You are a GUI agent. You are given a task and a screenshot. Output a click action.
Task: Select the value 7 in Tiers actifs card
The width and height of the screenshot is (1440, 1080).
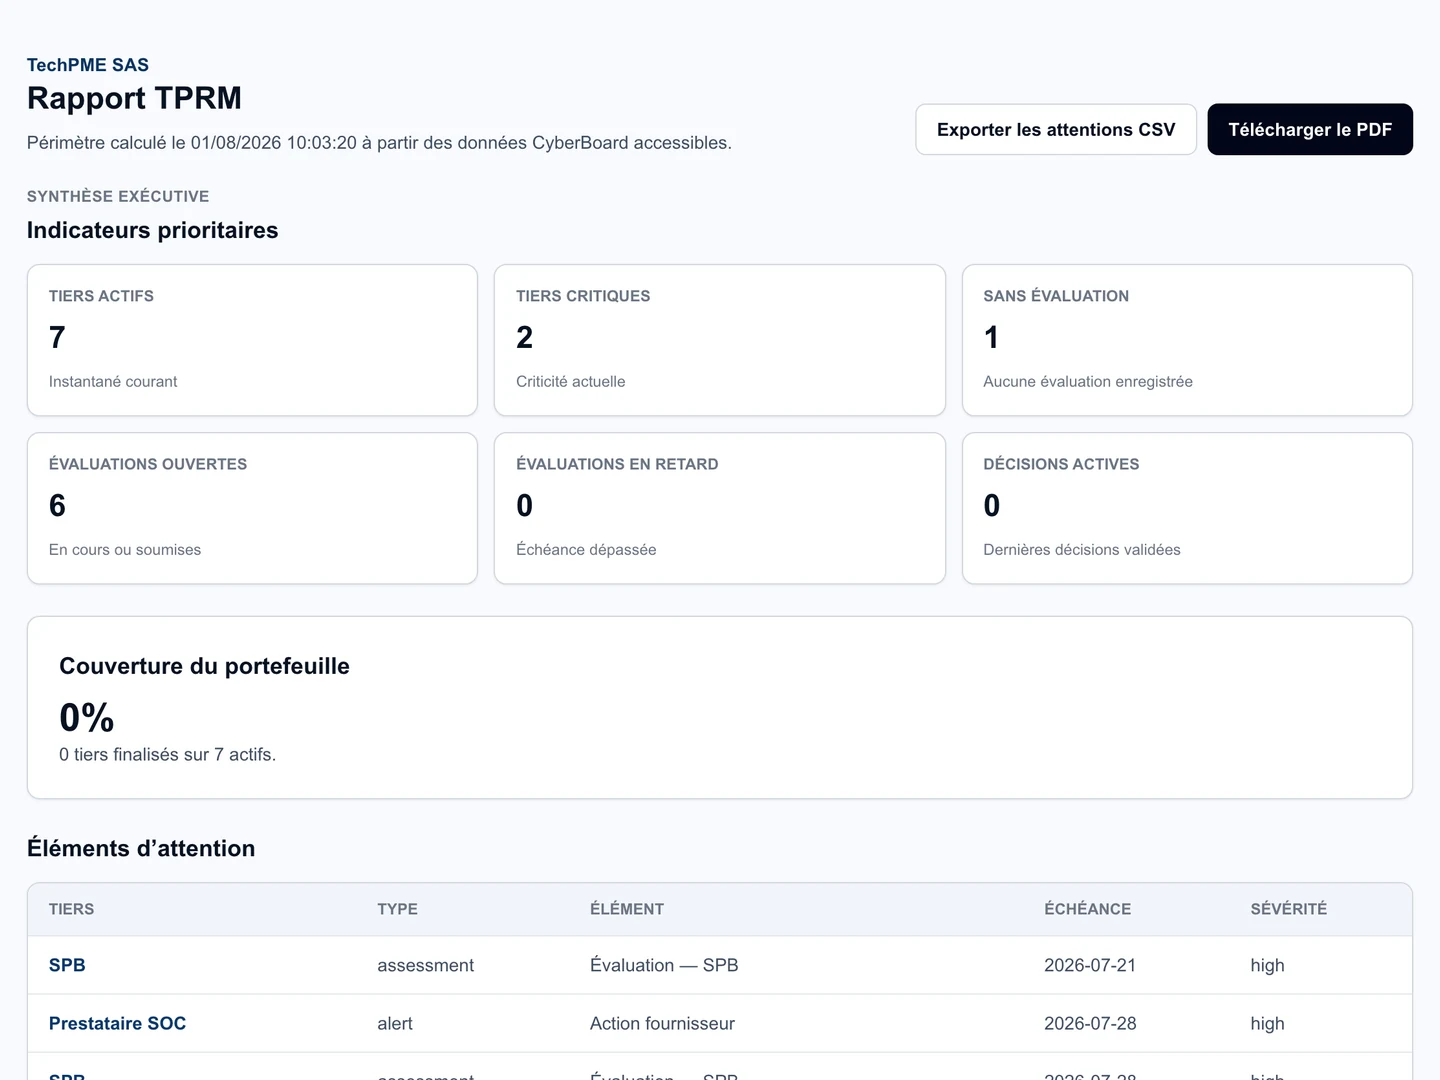tap(57, 338)
